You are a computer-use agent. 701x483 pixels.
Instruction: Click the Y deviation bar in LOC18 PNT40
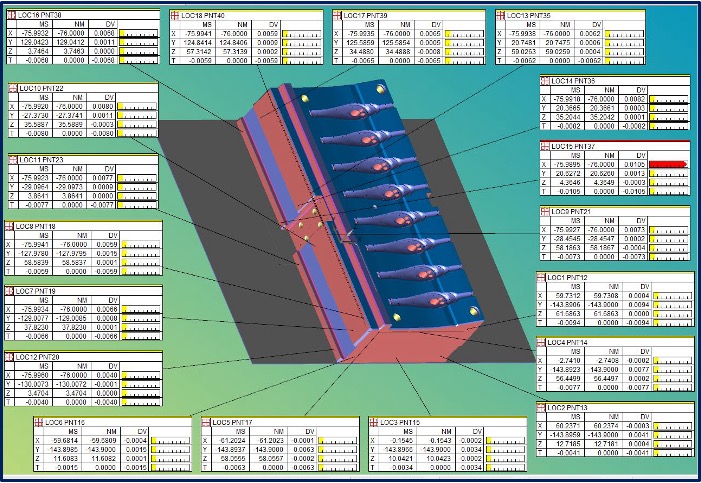302,42
